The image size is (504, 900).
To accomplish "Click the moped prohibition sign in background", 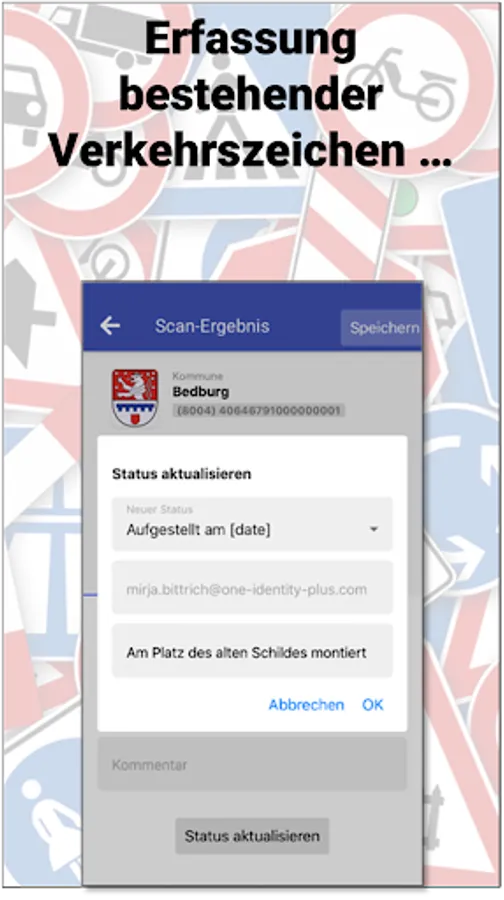I will point(402,80).
